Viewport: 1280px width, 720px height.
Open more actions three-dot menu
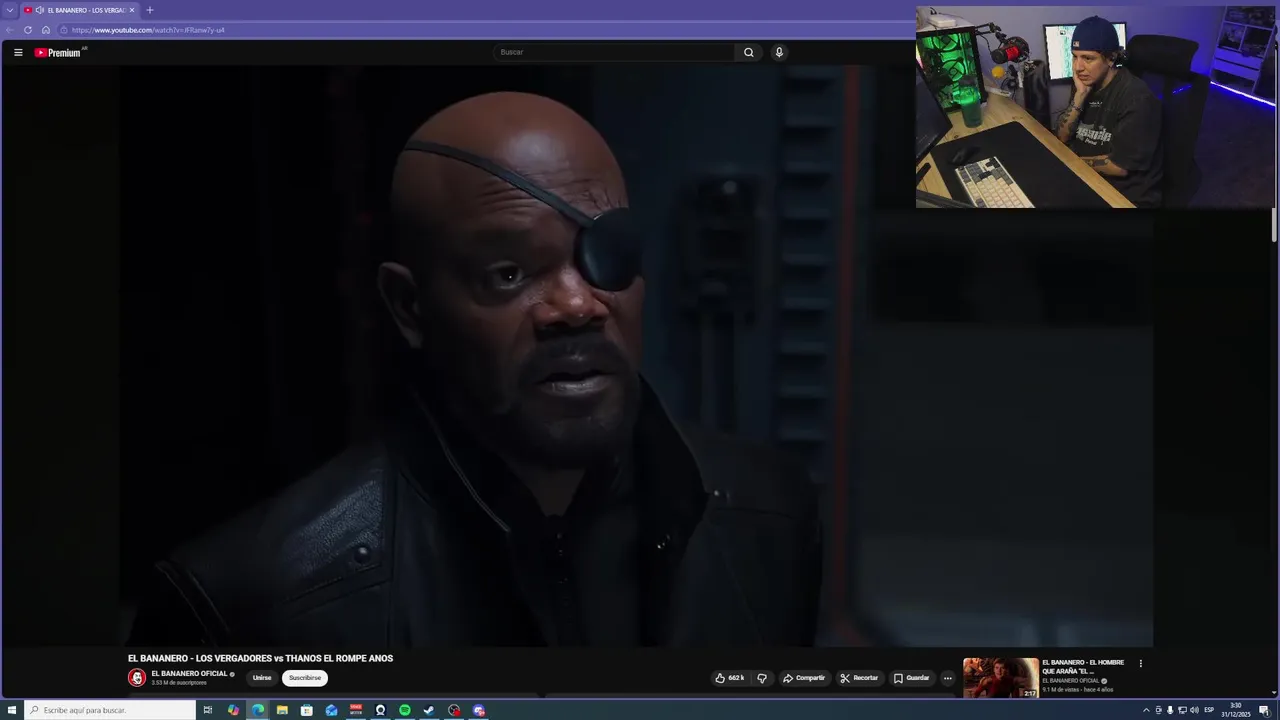pyautogui.click(x=948, y=678)
